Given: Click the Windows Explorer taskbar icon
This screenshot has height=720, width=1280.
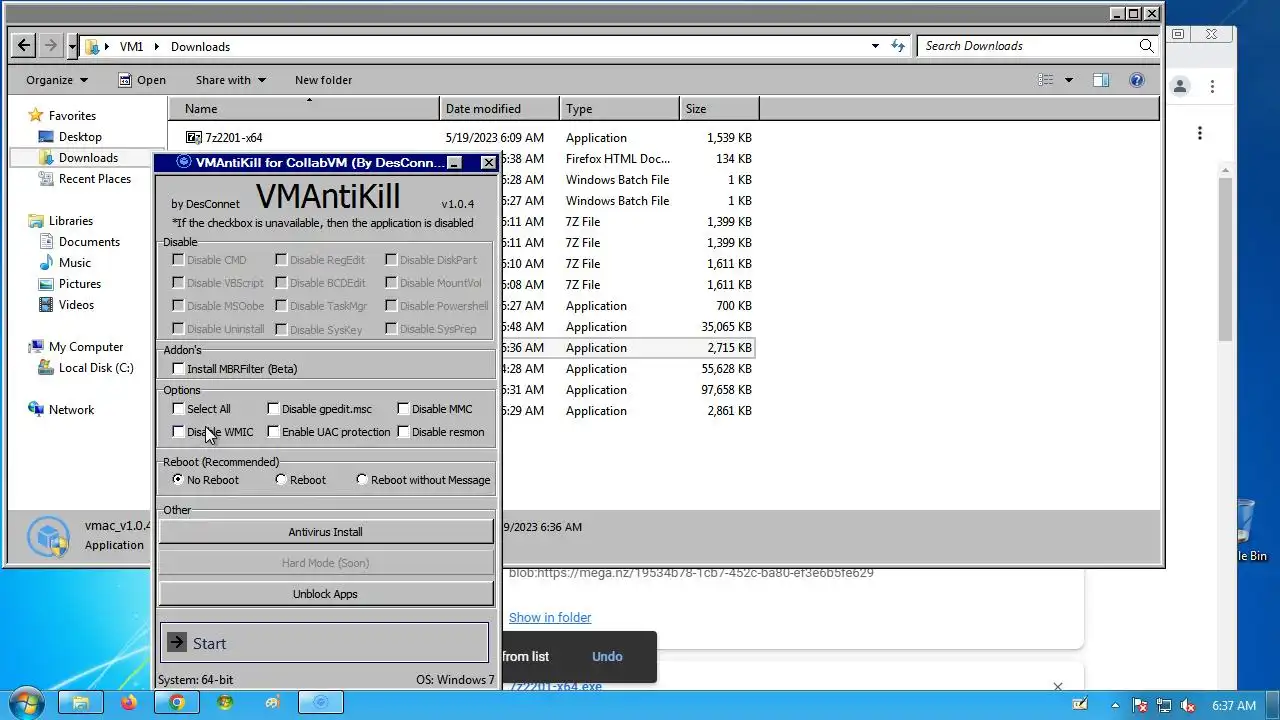Looking at the screenshot, I should [81, 703].
